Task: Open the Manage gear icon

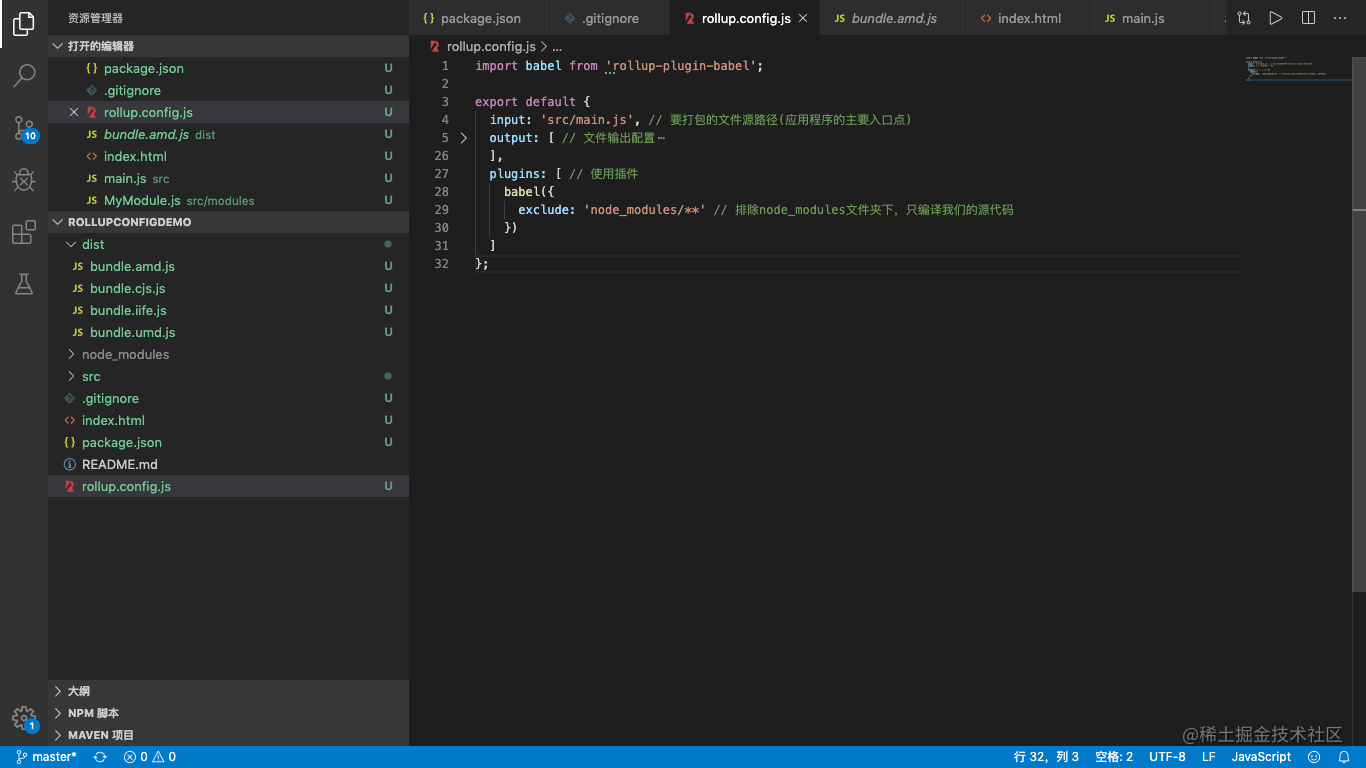Action: coord(24,719)
